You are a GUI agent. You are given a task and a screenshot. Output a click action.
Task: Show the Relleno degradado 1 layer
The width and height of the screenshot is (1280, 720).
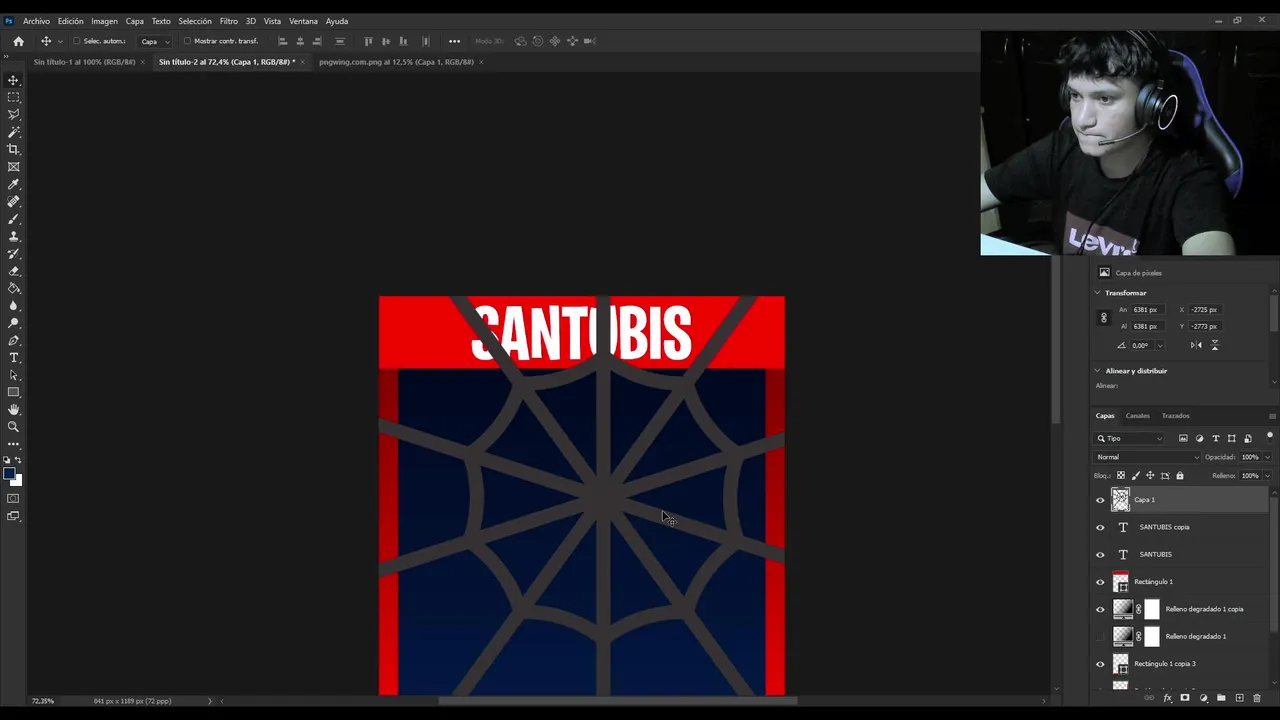pos(1100,636)
